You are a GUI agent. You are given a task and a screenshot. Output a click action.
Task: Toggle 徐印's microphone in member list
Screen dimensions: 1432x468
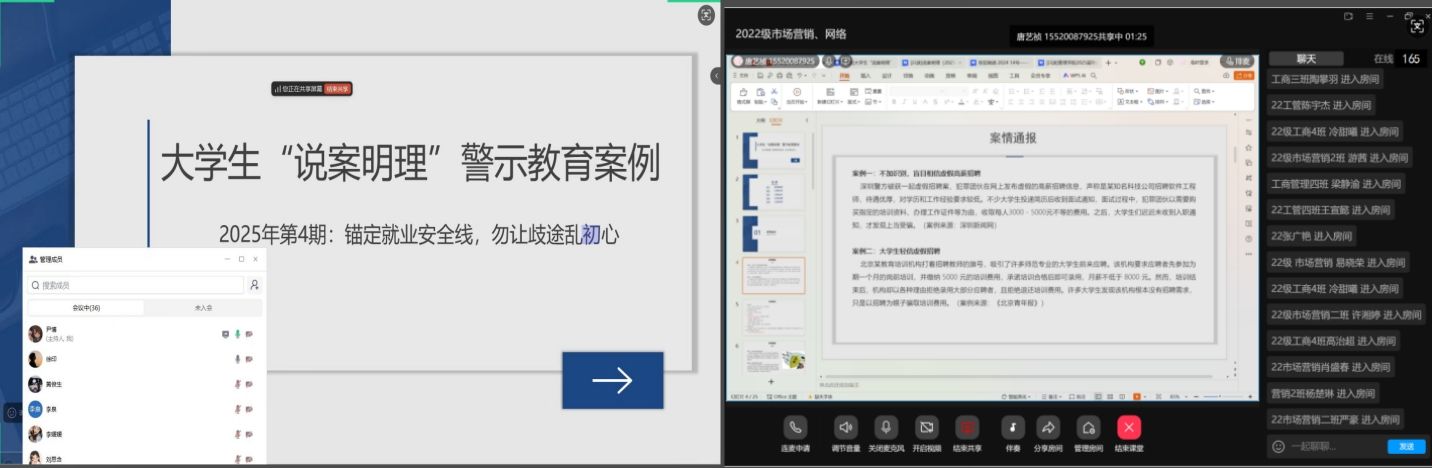(237, 359)
